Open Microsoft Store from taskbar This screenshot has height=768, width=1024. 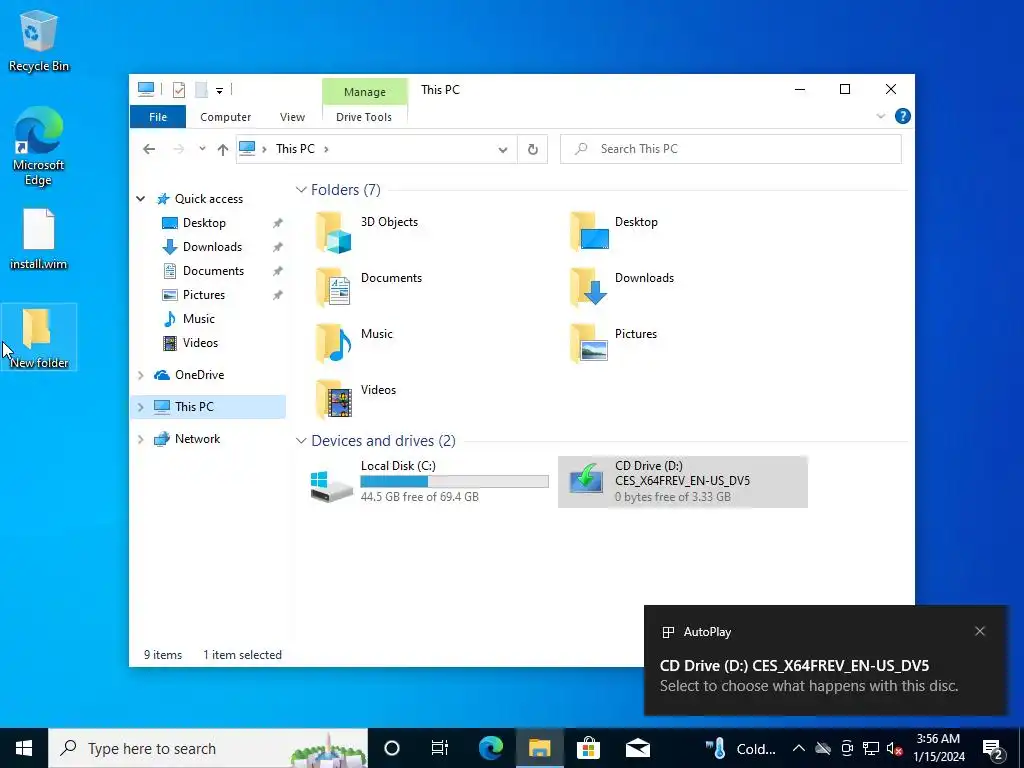point(588,748)
